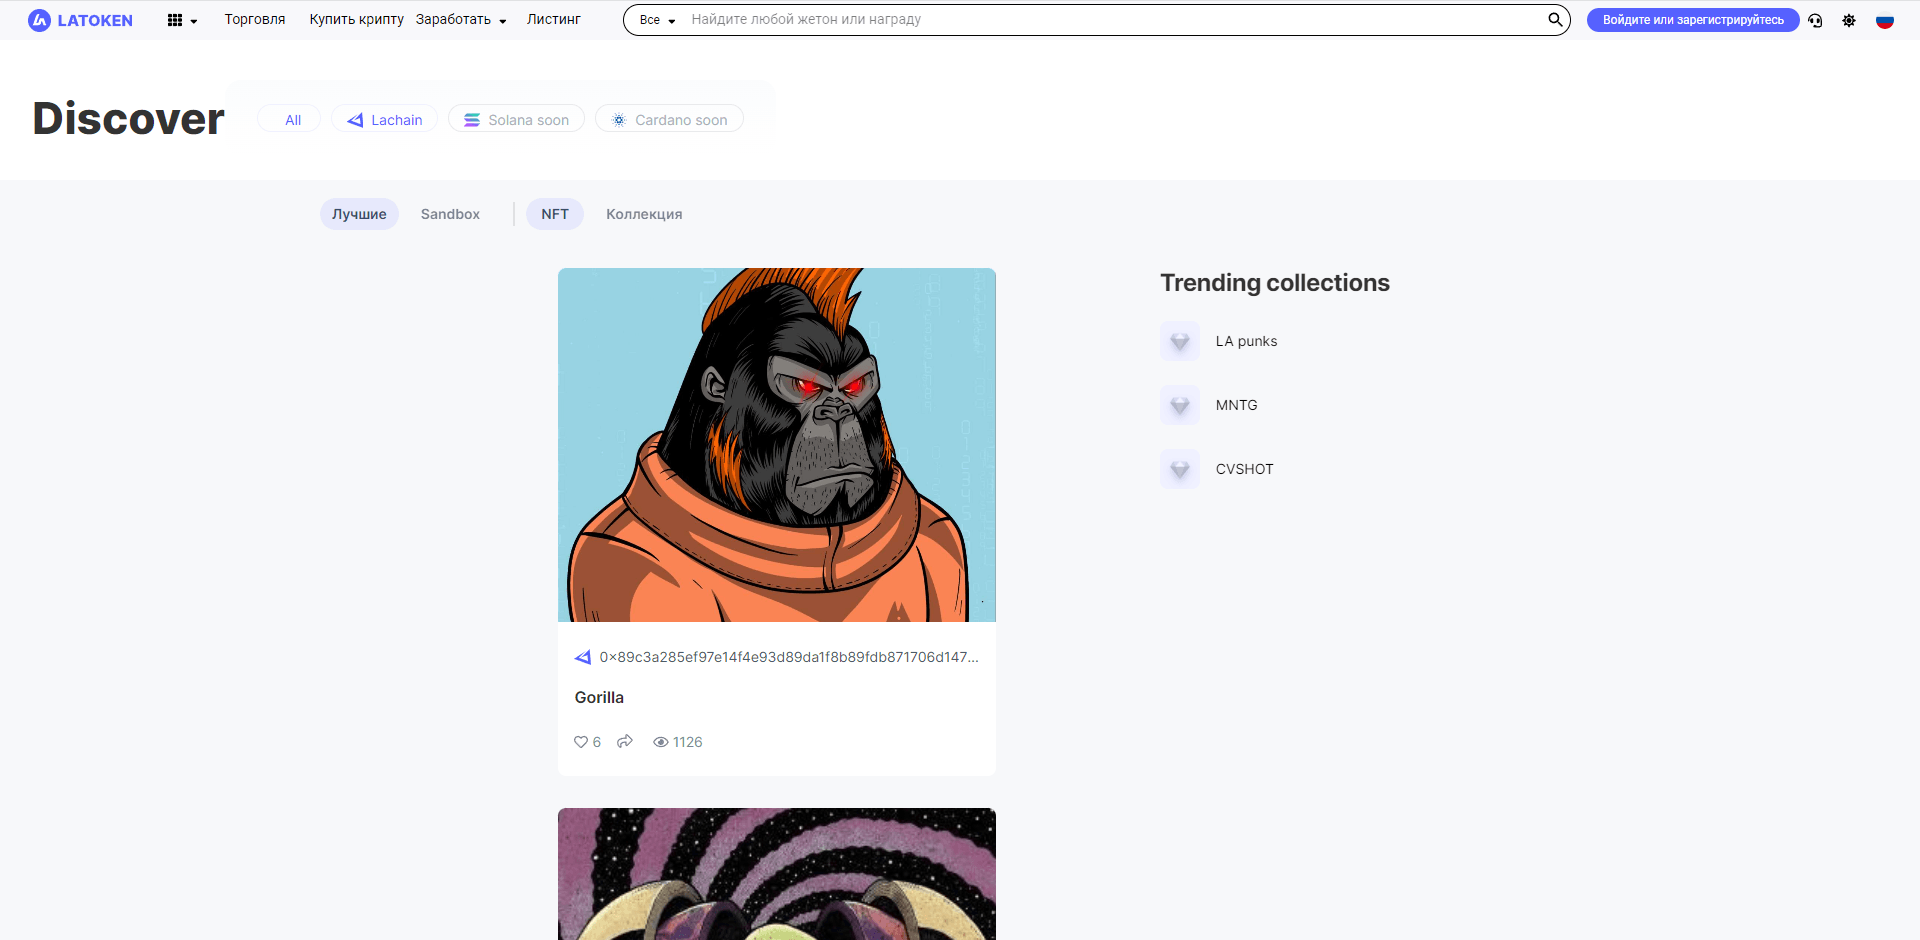Screen dimensions: 1920x940
Task: Open the support headset icon
Action: [x=1815, y=20]
